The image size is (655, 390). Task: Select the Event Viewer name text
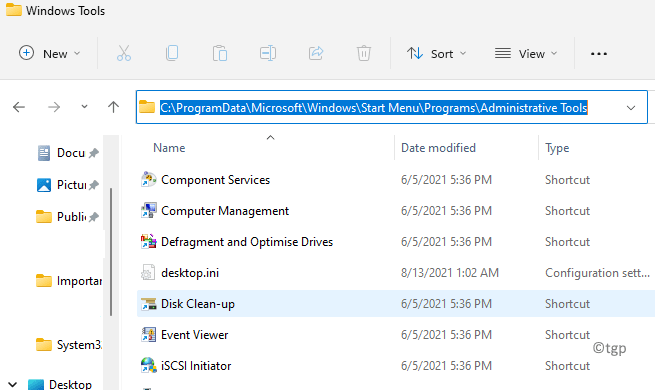[x=195, y=334]
